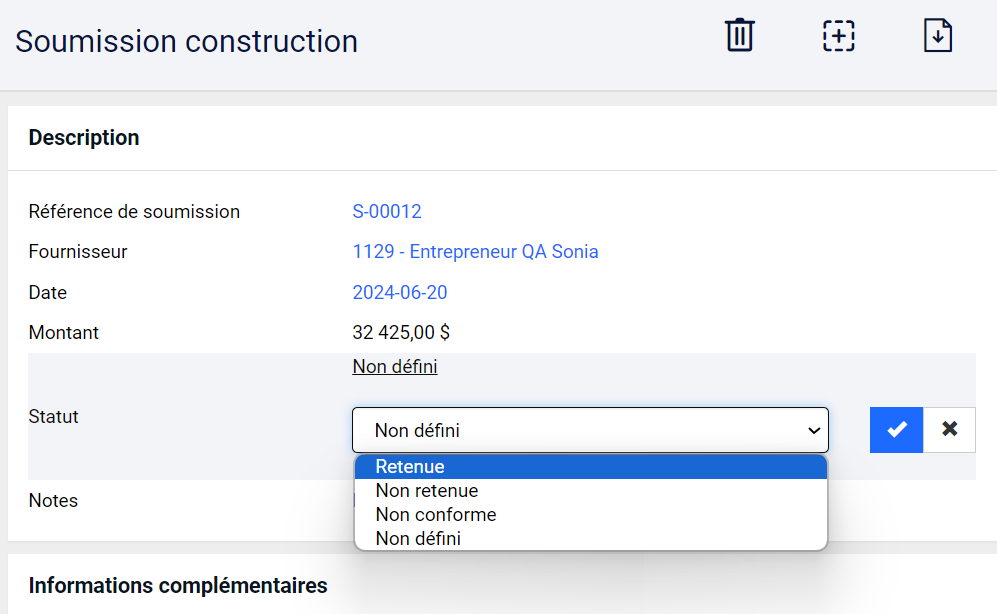Open the Statut combo box field
Viewport: 997px width, 614px height.
point(590,430)
